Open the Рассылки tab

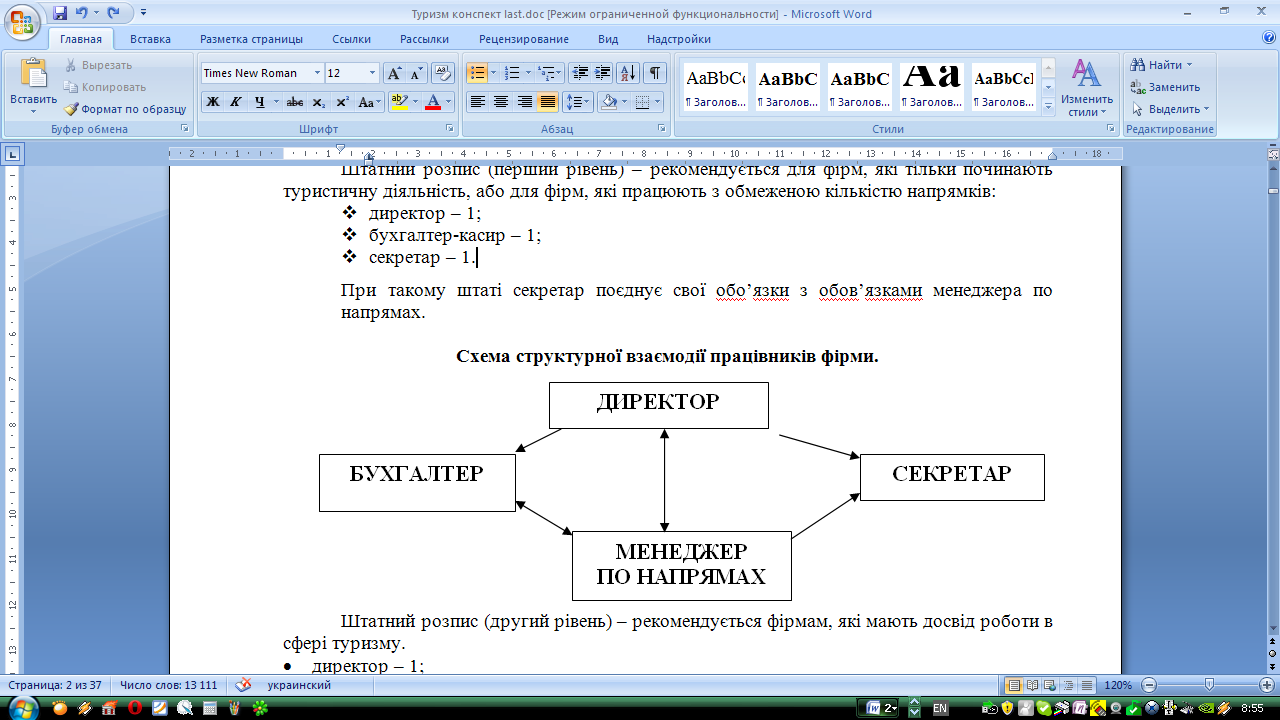tap(424, 39)
